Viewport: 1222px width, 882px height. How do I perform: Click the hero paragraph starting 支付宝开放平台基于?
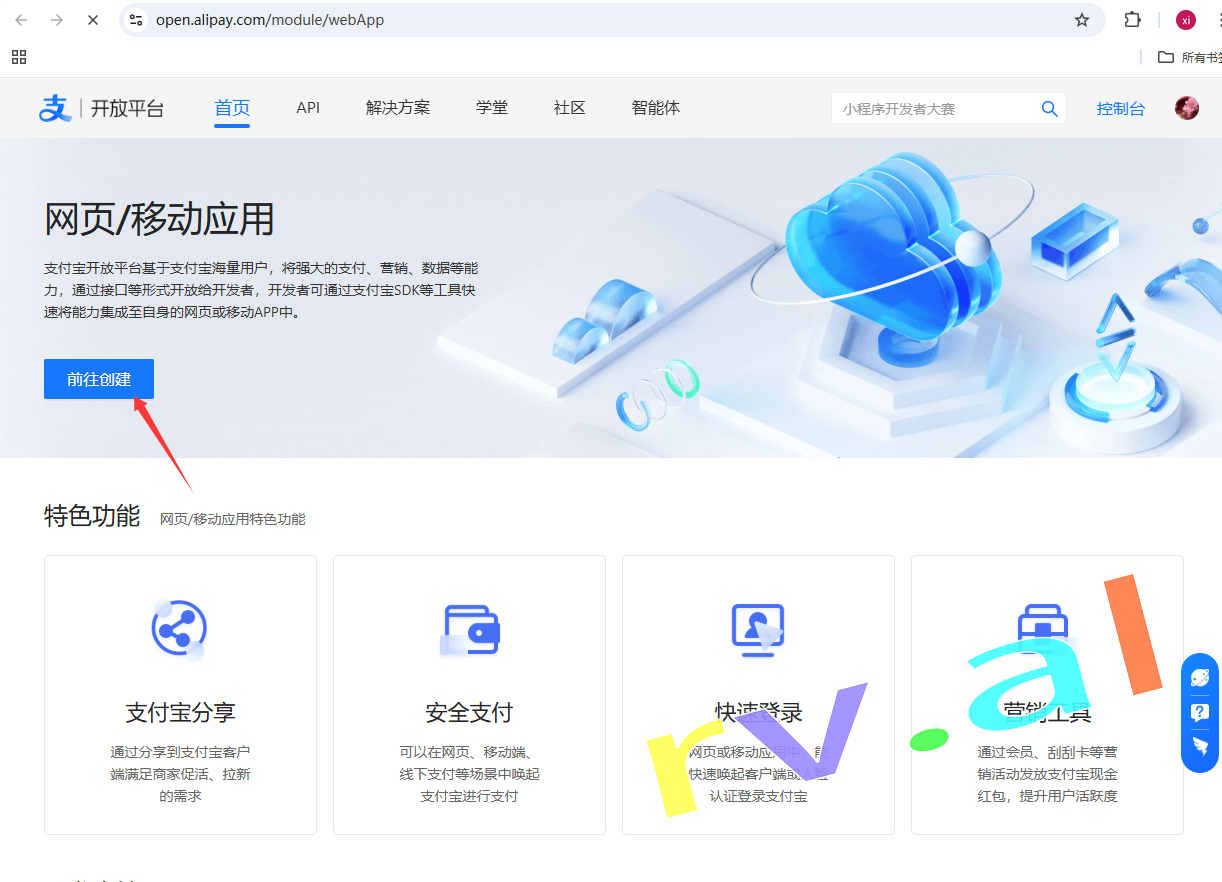[261, 290]
